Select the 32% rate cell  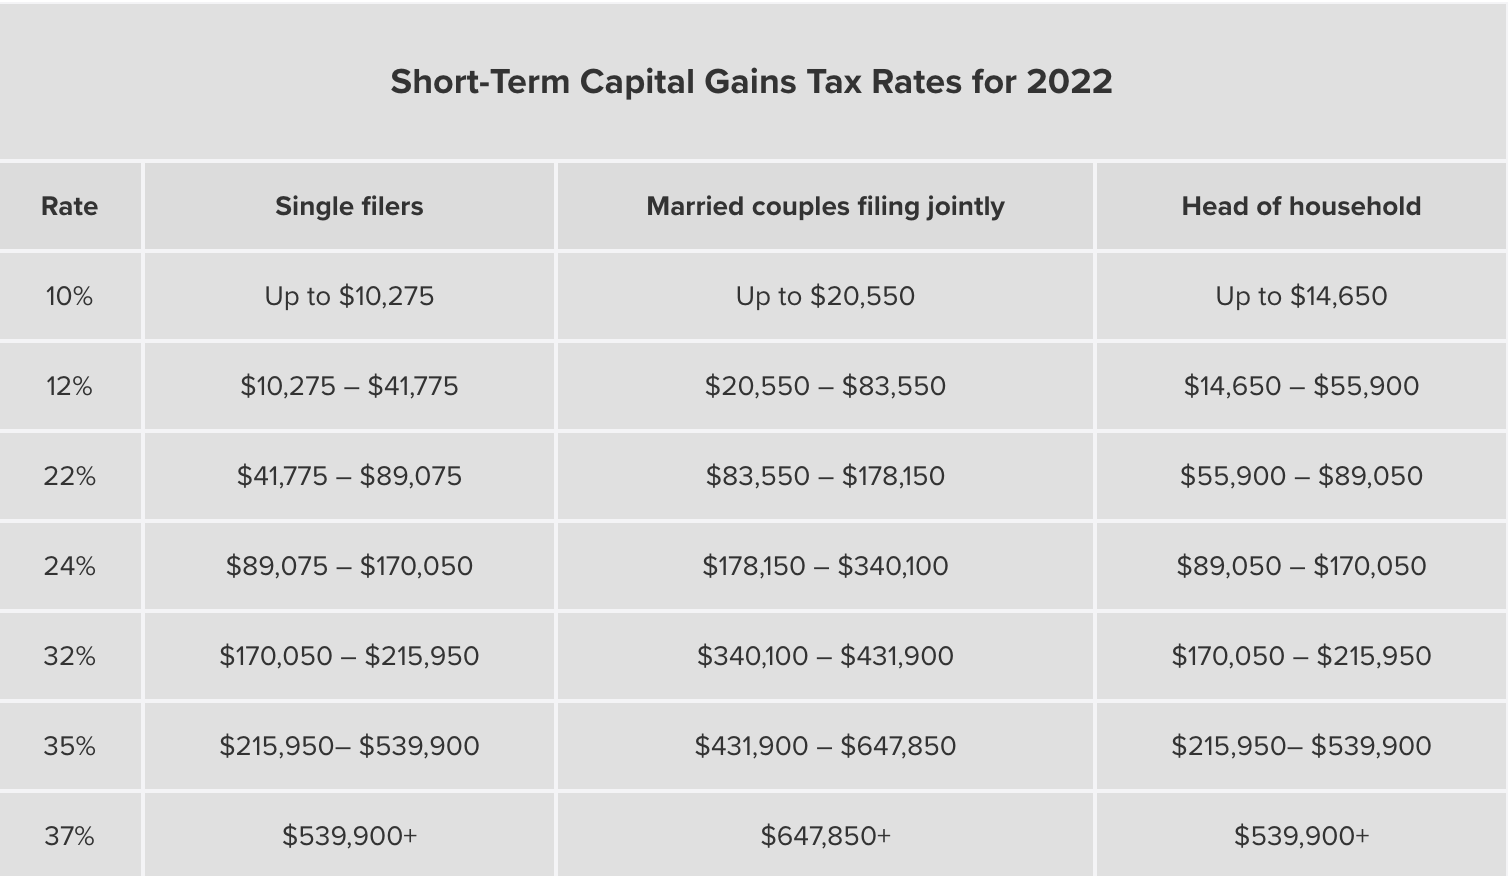point(69,656)
